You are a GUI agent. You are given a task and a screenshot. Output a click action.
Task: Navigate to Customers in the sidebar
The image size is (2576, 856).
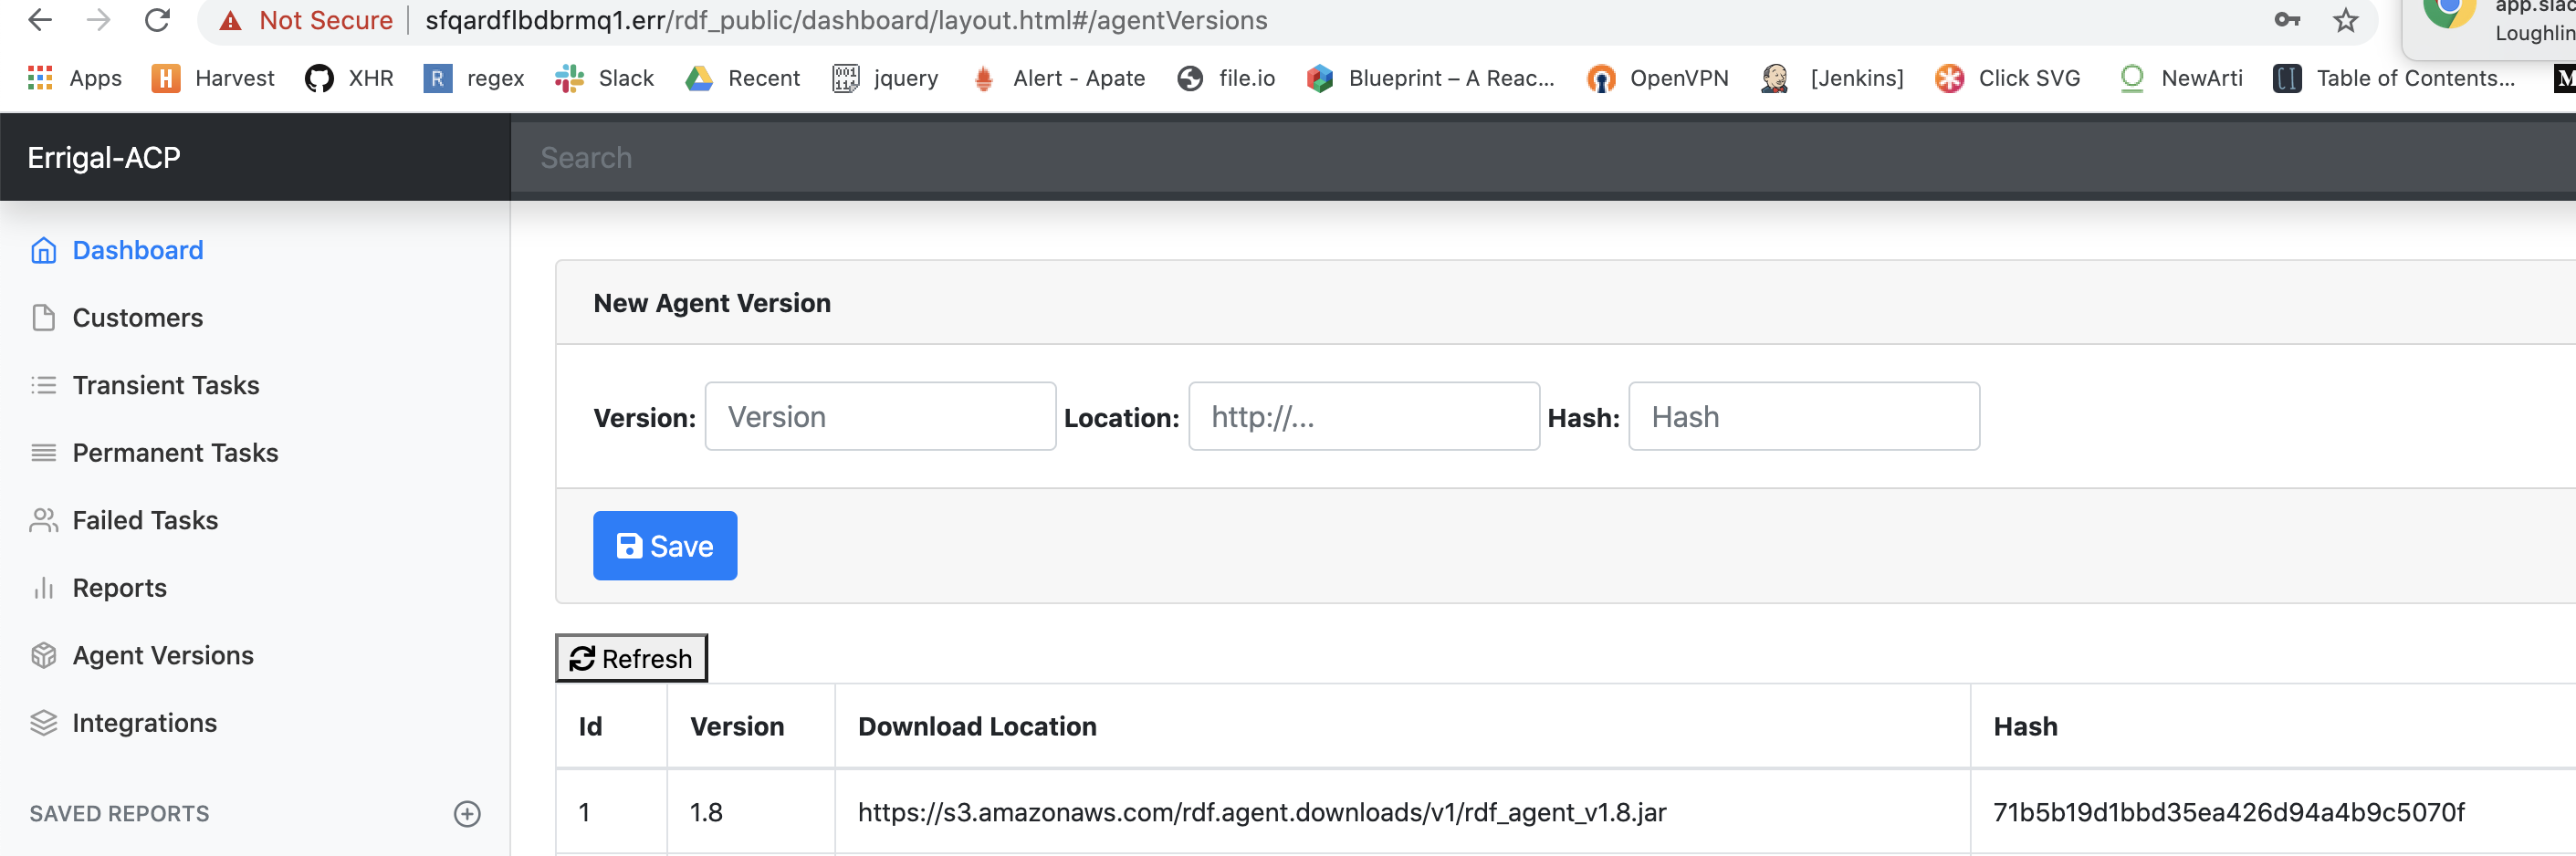(x=137, y=318)
